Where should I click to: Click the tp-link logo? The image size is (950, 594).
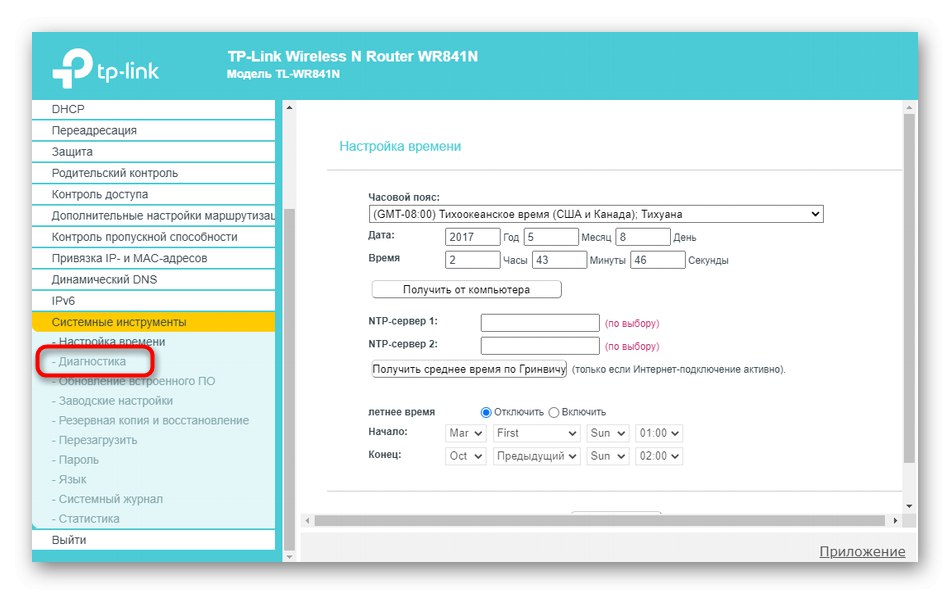click(105, 68)
